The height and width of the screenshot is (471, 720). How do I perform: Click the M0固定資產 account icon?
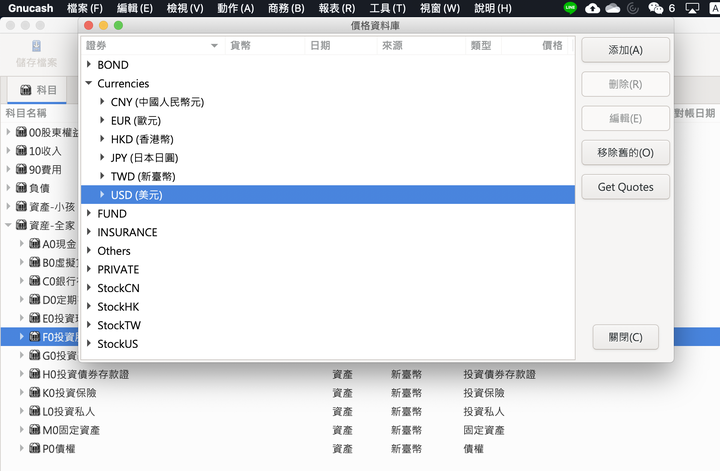coord(34,430)
